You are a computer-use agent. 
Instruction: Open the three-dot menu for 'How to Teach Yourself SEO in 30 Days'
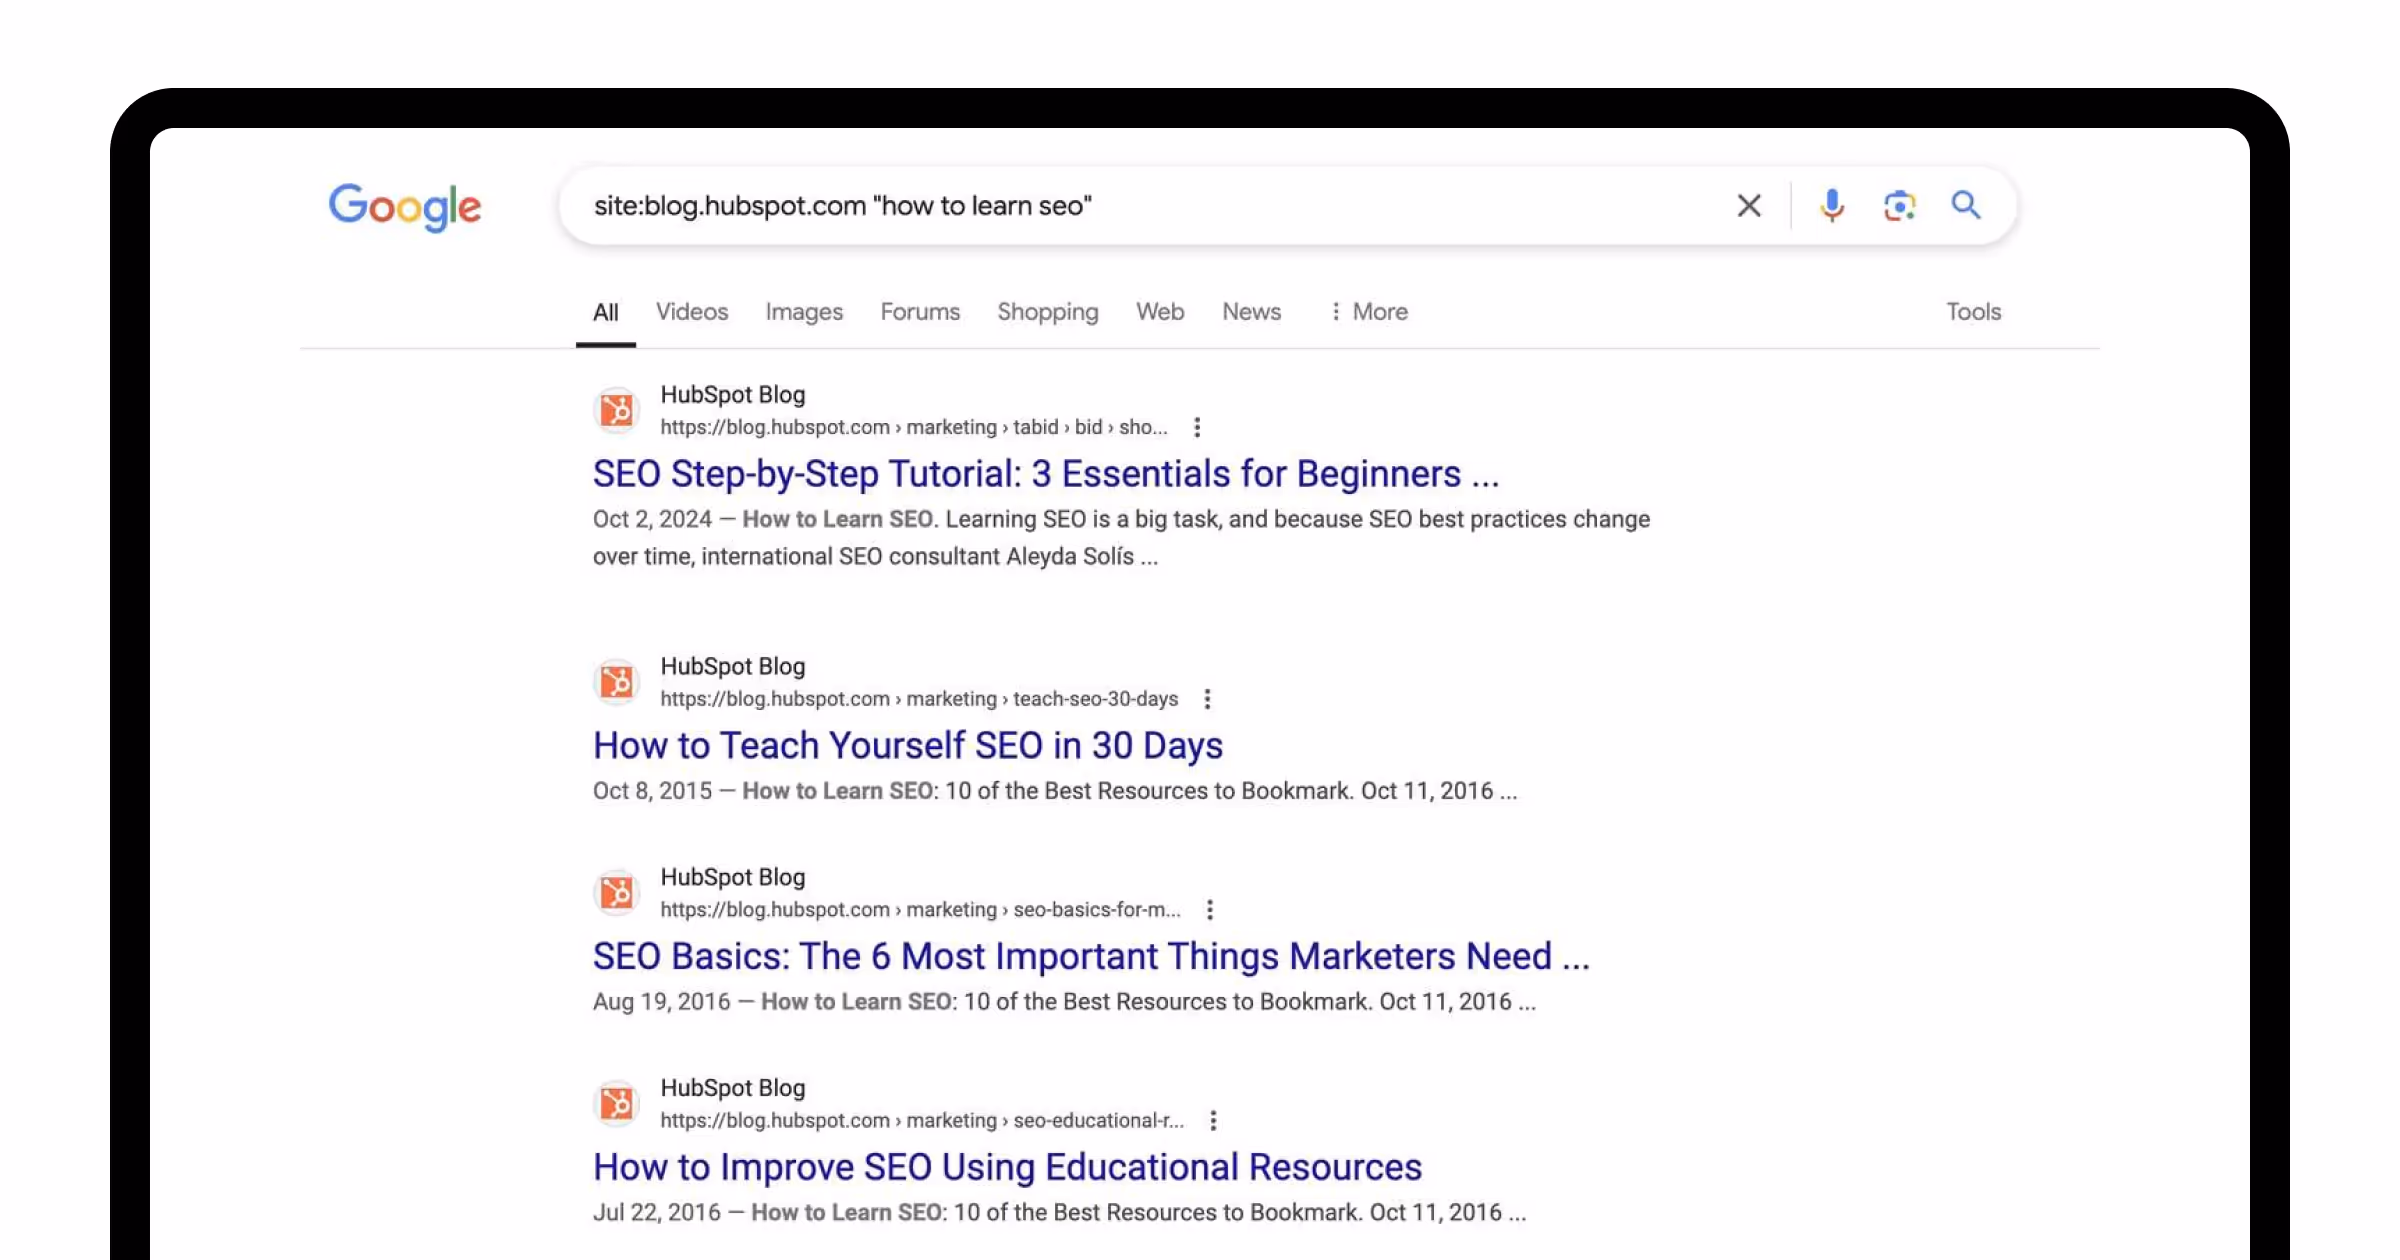tap(1207, 699)
